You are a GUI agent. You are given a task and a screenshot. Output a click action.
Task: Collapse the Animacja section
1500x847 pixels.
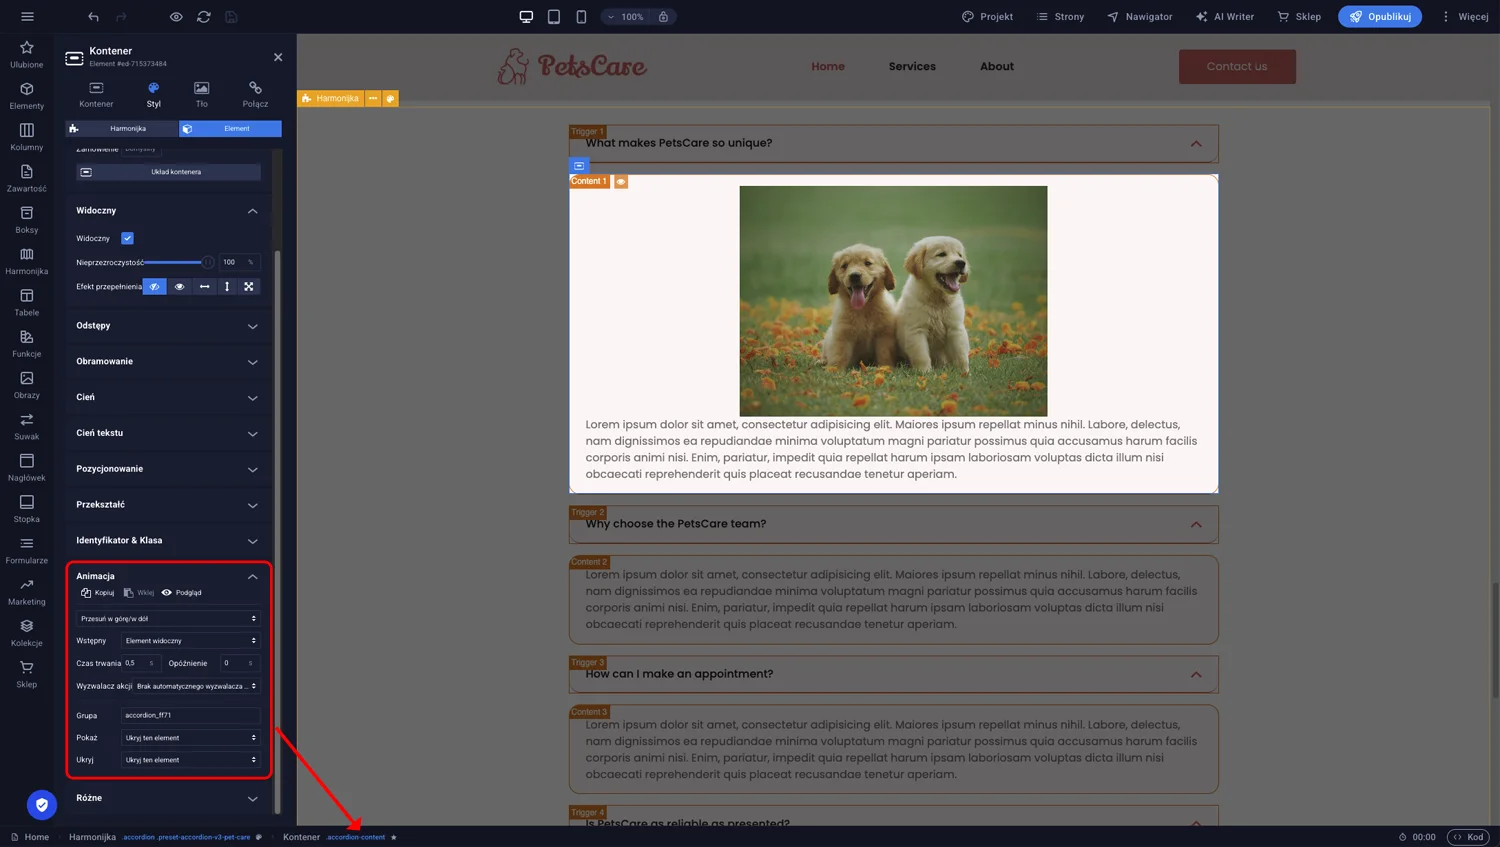[x=253, y=576]
